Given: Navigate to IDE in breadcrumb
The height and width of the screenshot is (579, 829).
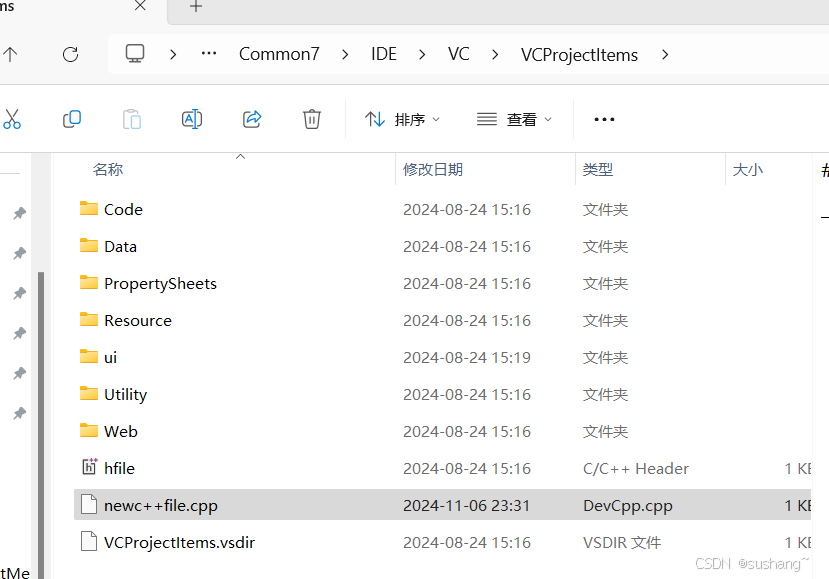Looking at the screenshot, I should 383,54.
